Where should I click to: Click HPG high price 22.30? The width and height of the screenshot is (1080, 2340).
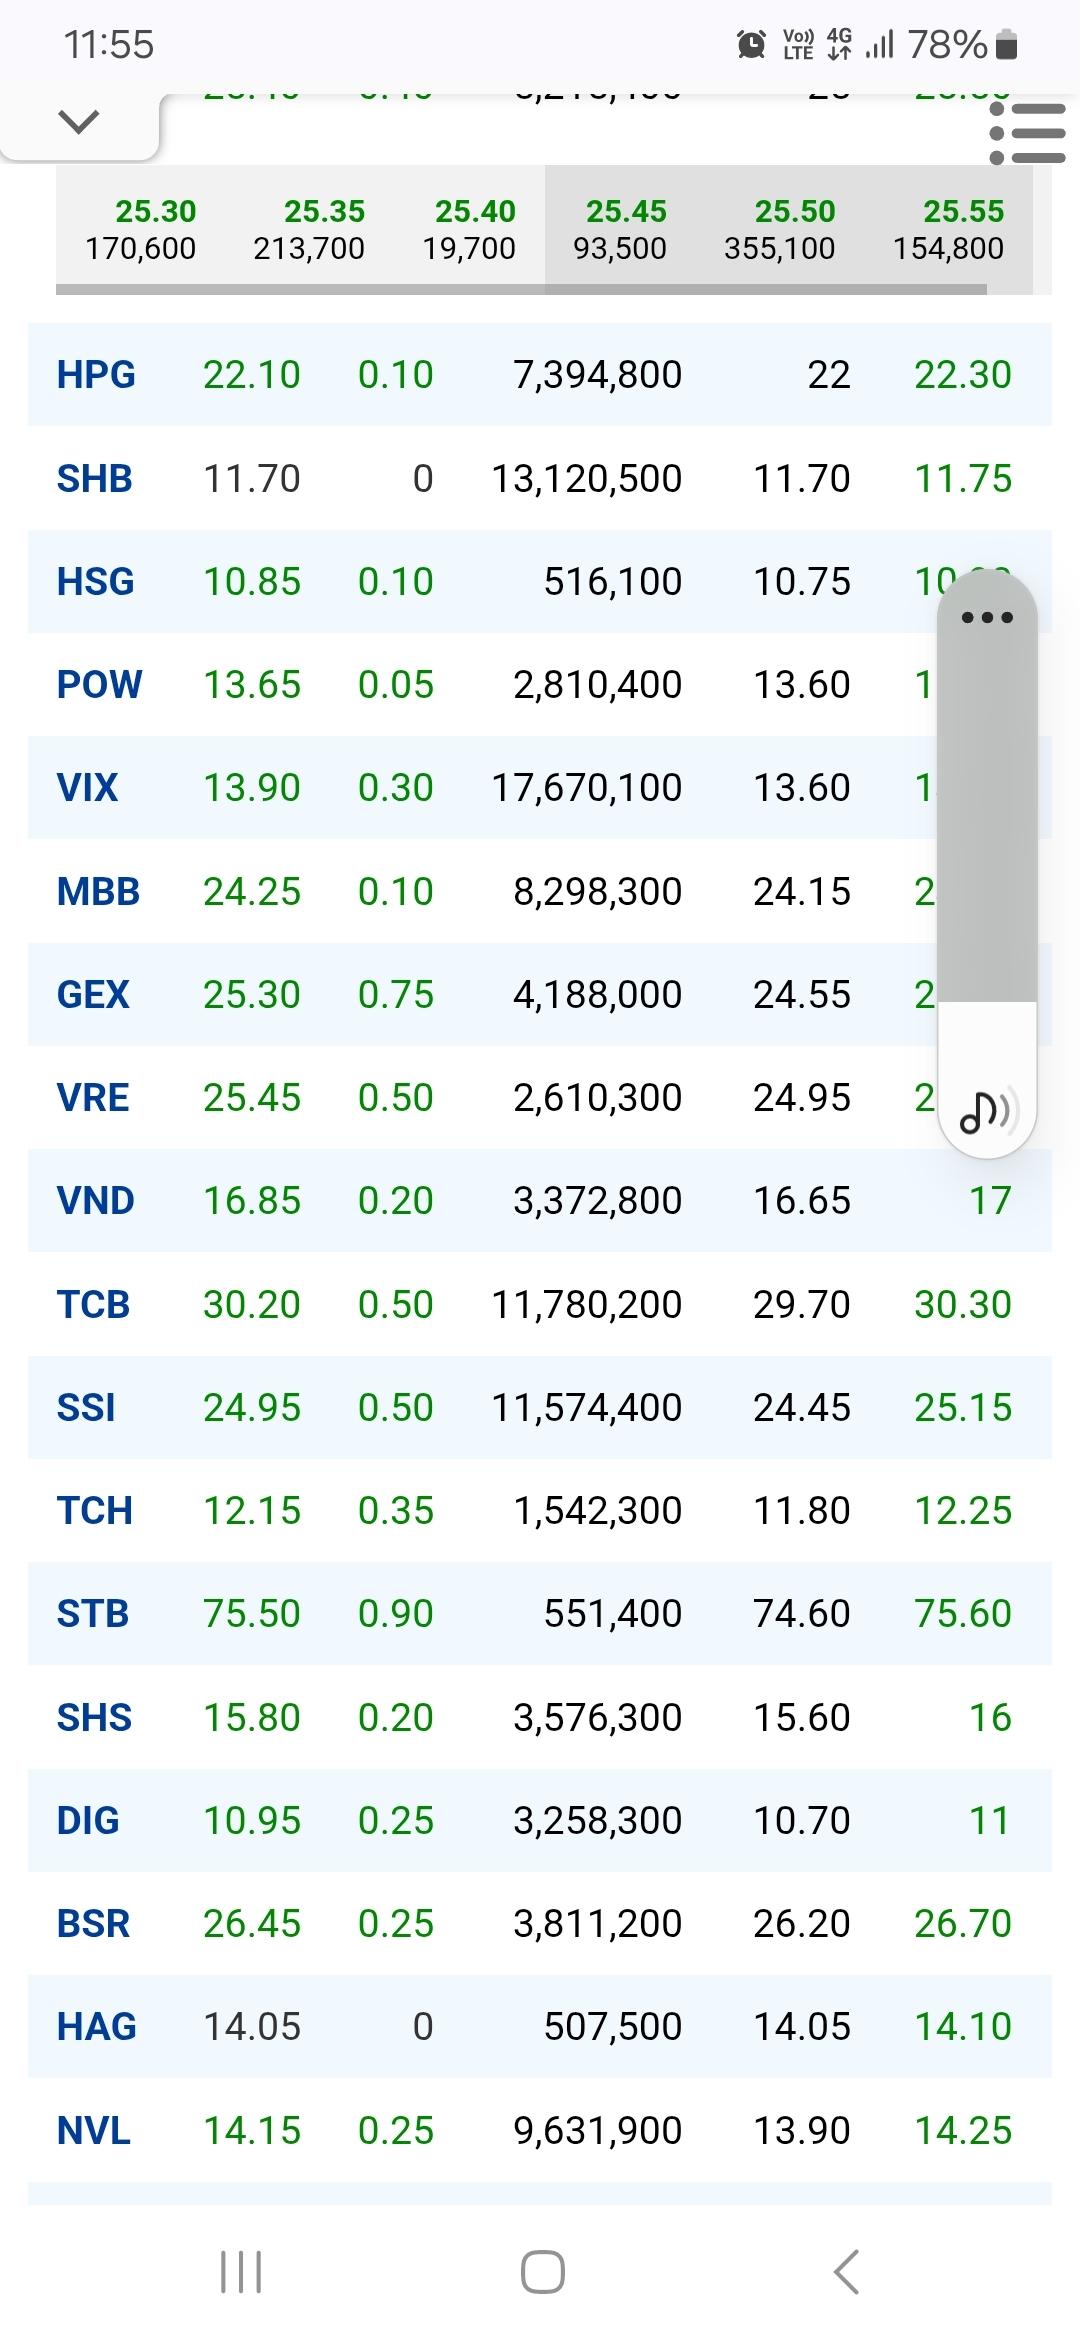(963, 375)
